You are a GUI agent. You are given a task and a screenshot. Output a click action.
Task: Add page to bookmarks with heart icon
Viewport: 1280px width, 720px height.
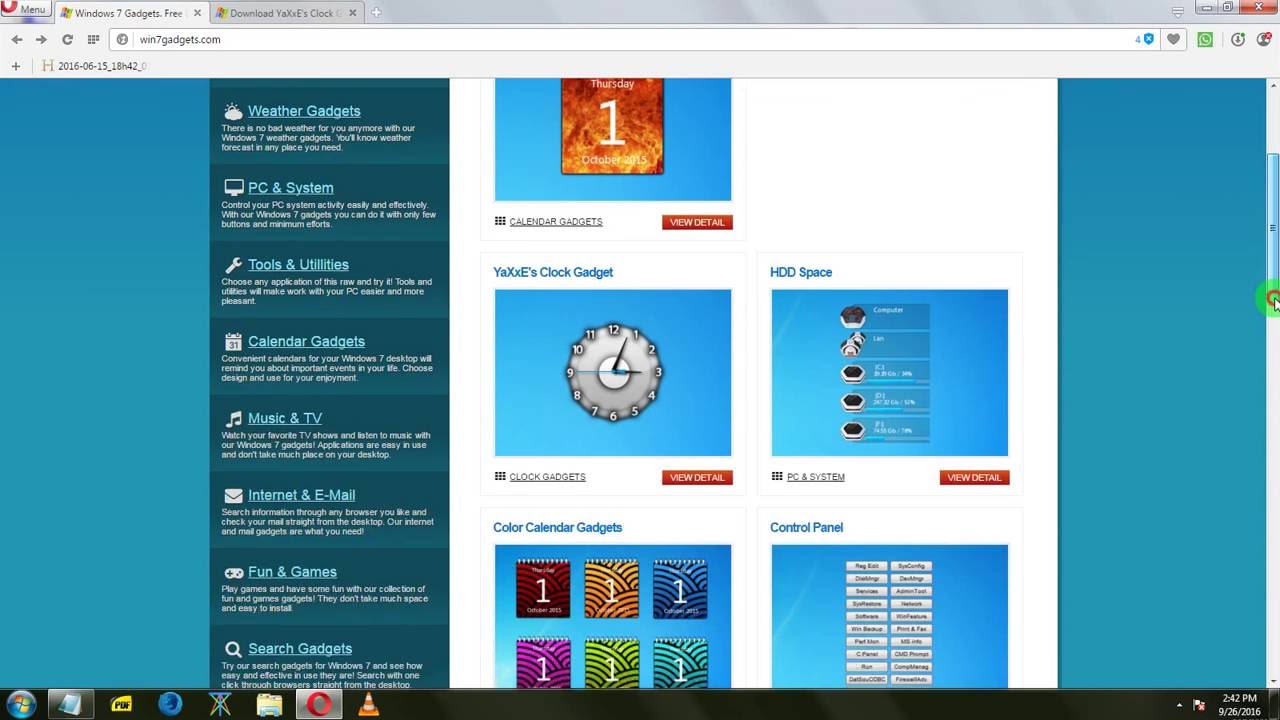(1174, 39)
